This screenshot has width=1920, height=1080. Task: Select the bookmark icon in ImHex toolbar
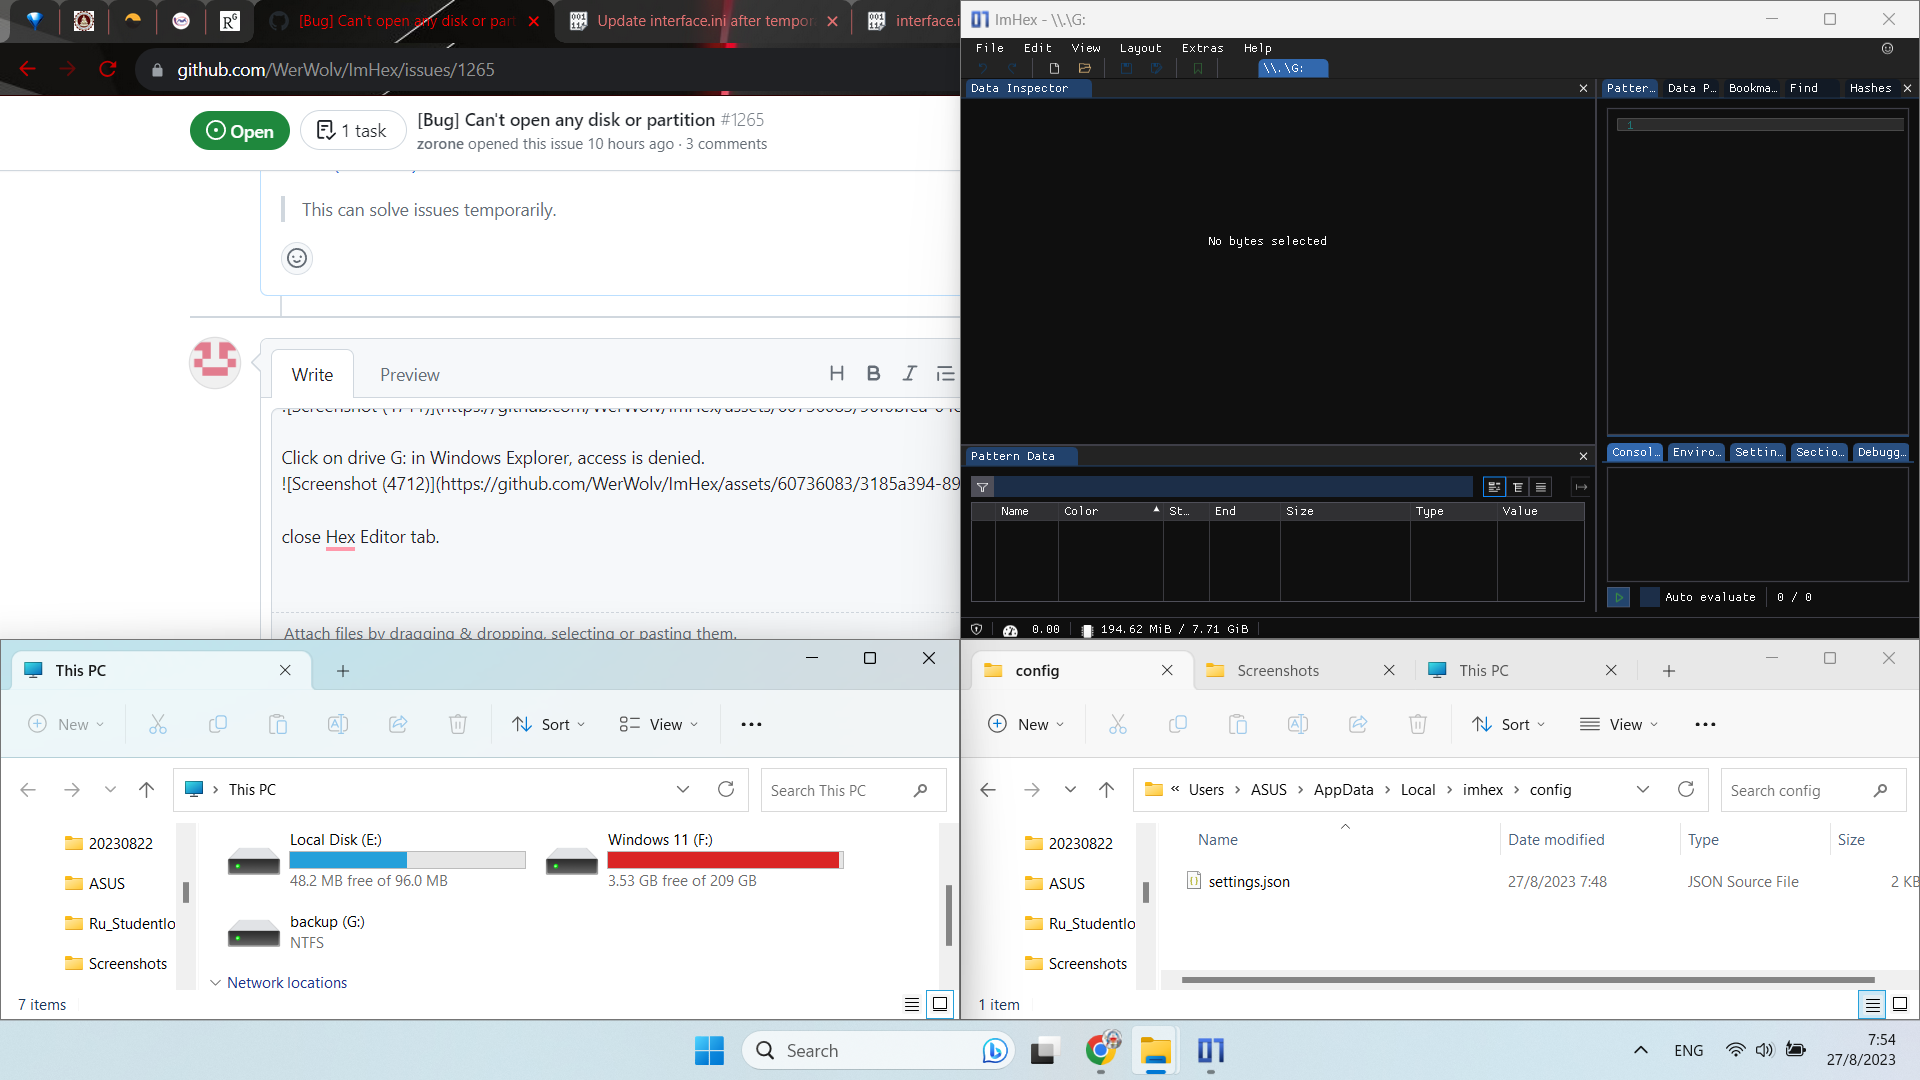(1197, 68)
